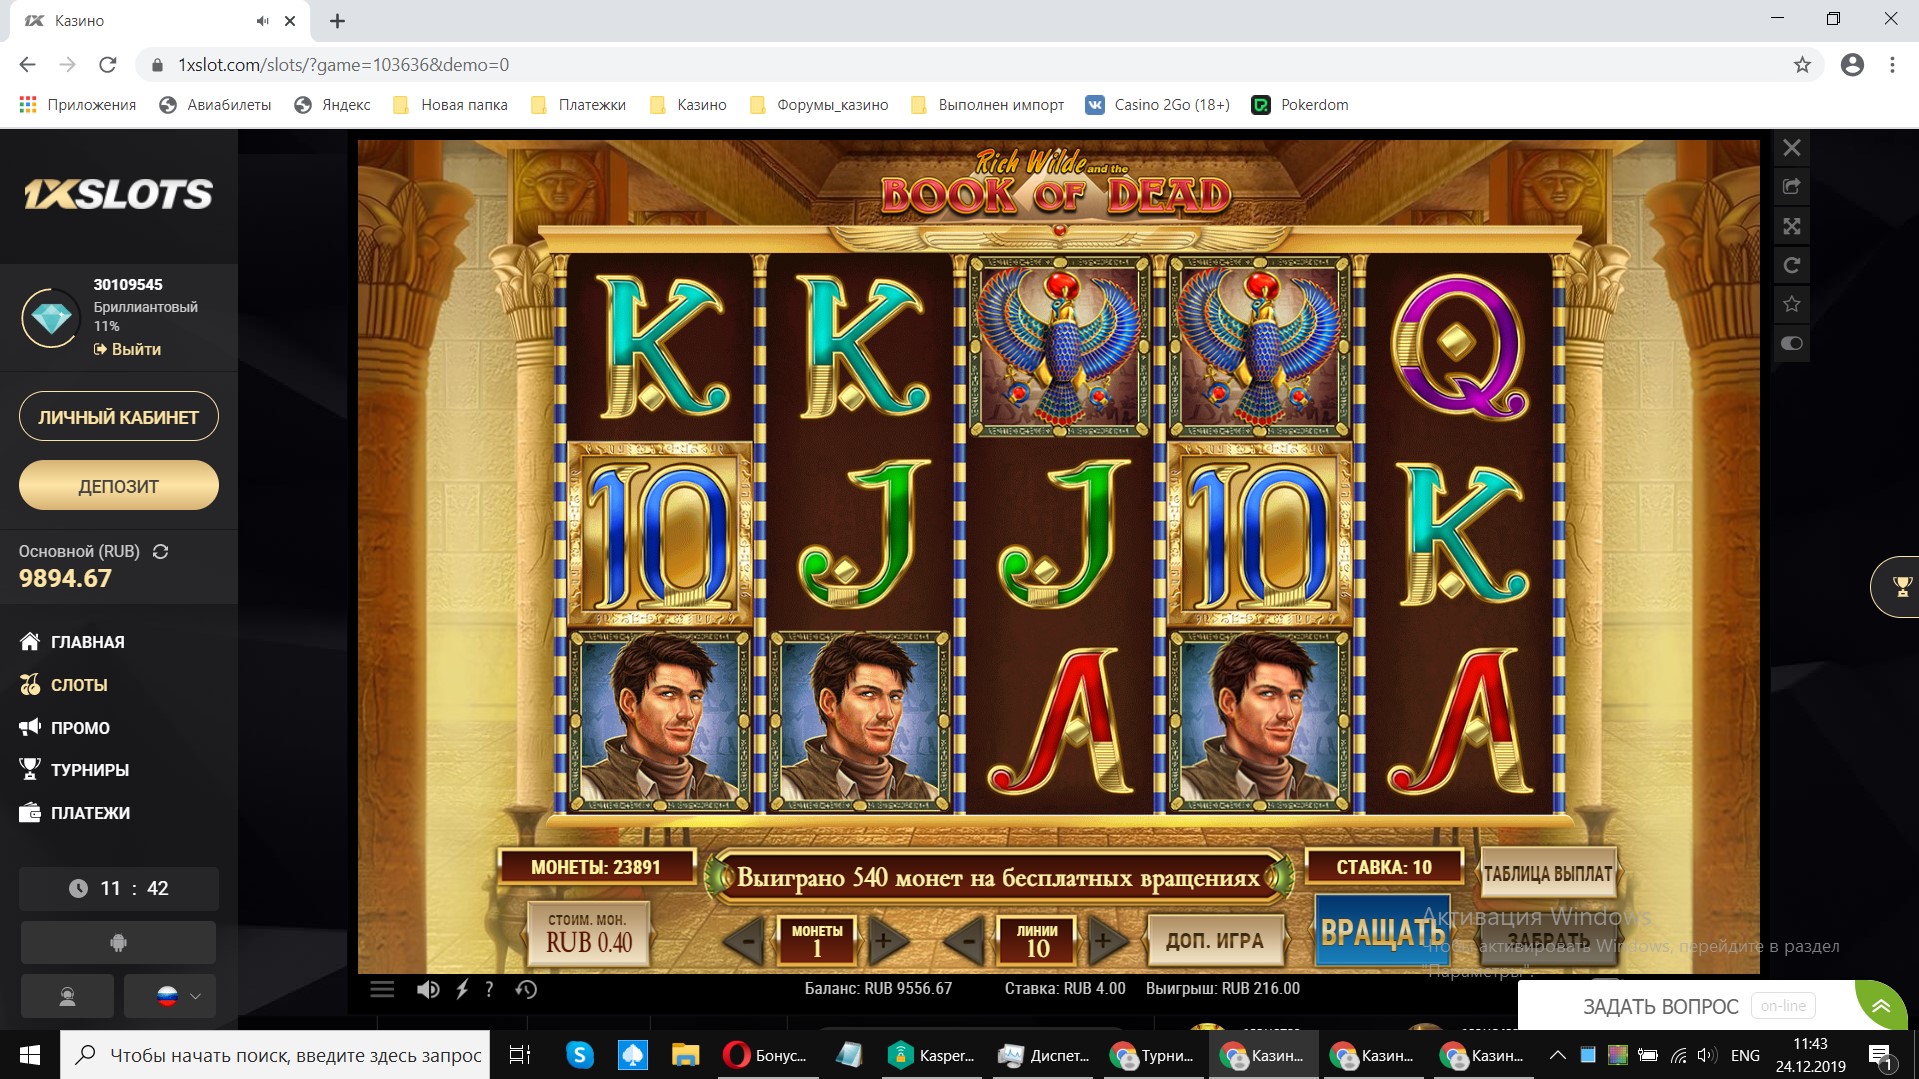The image size is (1919, 1079).
Task: Open the Авиабилеты bookmark
Action: tap(215, 105)
